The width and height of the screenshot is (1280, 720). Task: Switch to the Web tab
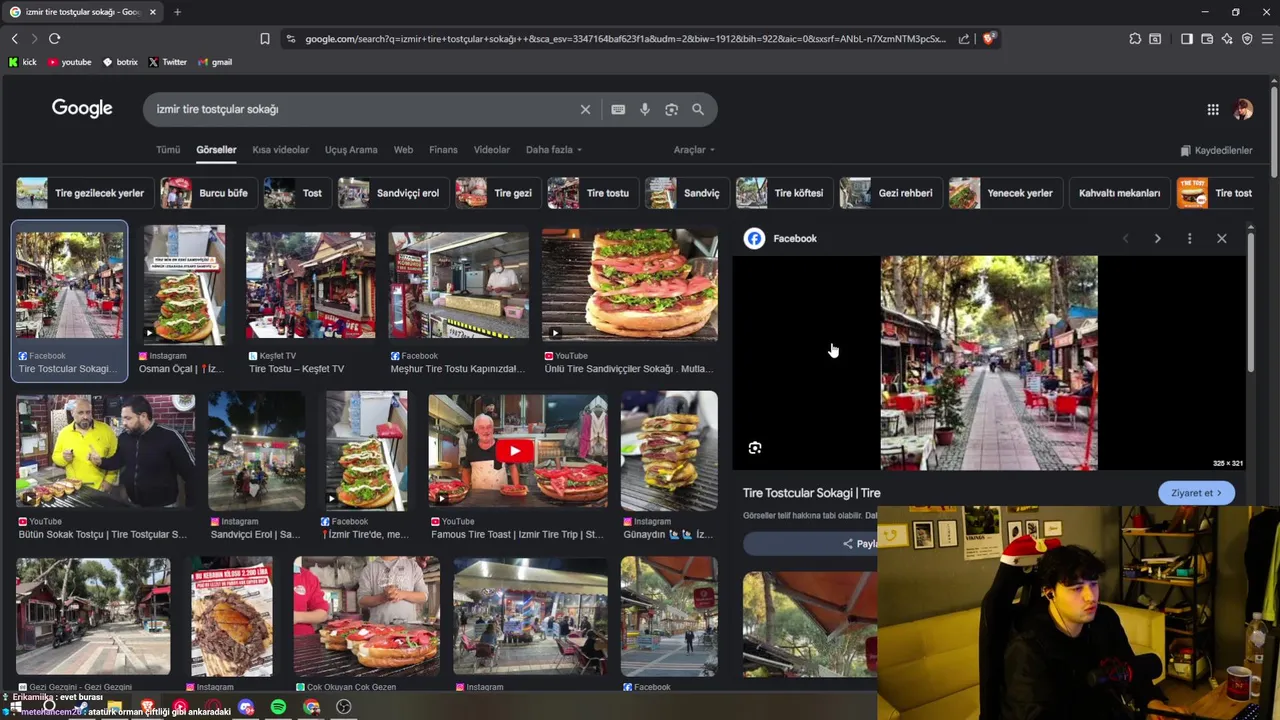403,150
